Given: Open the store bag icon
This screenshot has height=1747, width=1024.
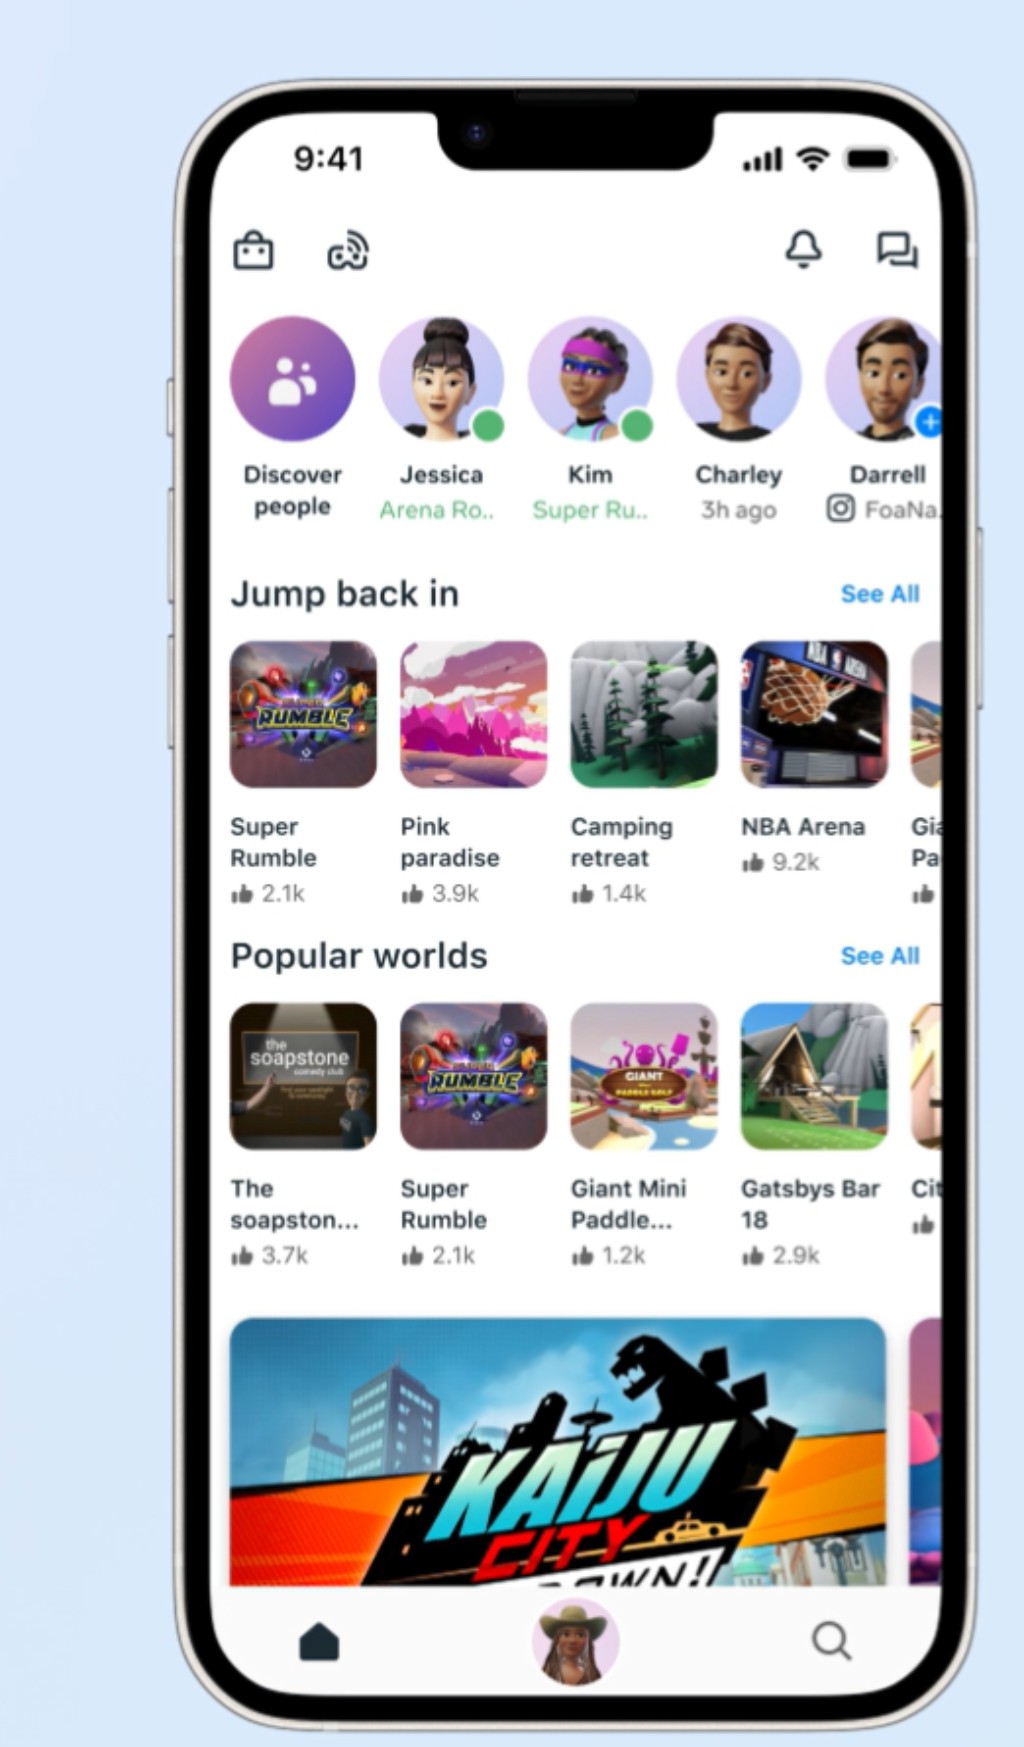Looking at the screenshot, I should coord(253,251).
